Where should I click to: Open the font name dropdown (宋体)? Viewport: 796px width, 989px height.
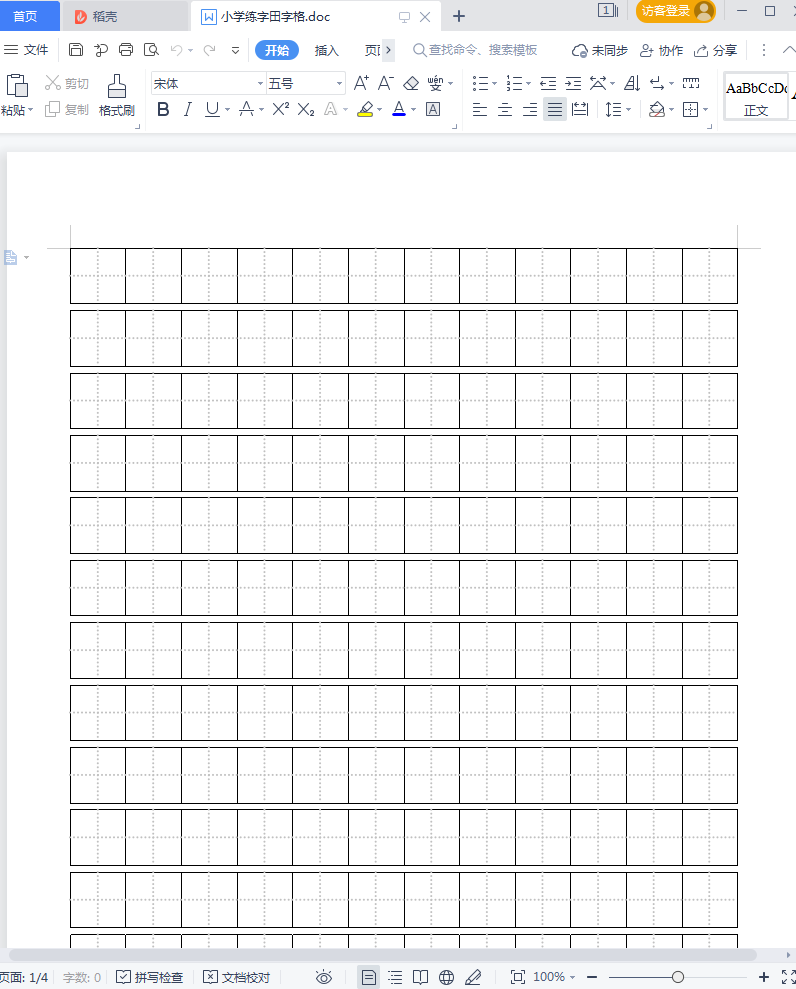(208, 84)
